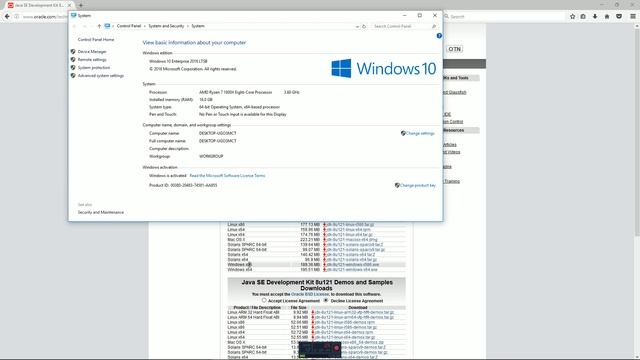
Task: Click the shield icon beside Advanced system settings
Action: pos(73,76)
